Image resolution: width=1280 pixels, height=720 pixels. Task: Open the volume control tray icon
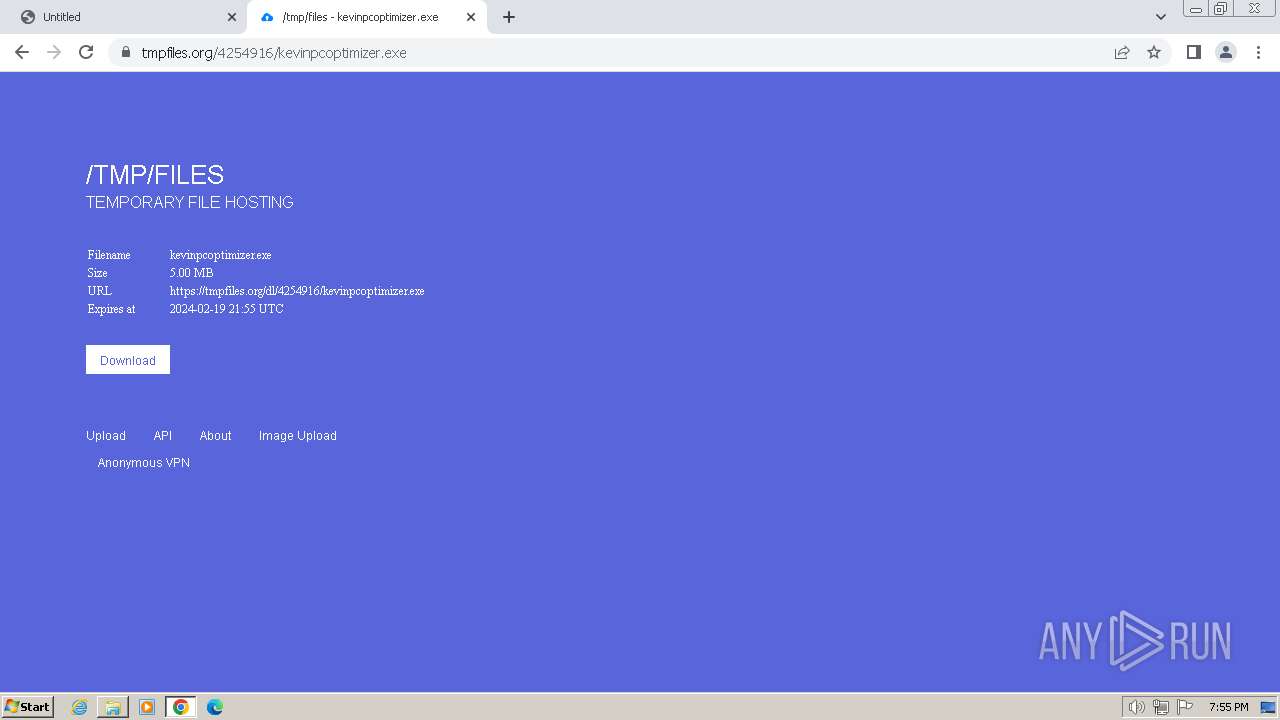click(1136, 707)
